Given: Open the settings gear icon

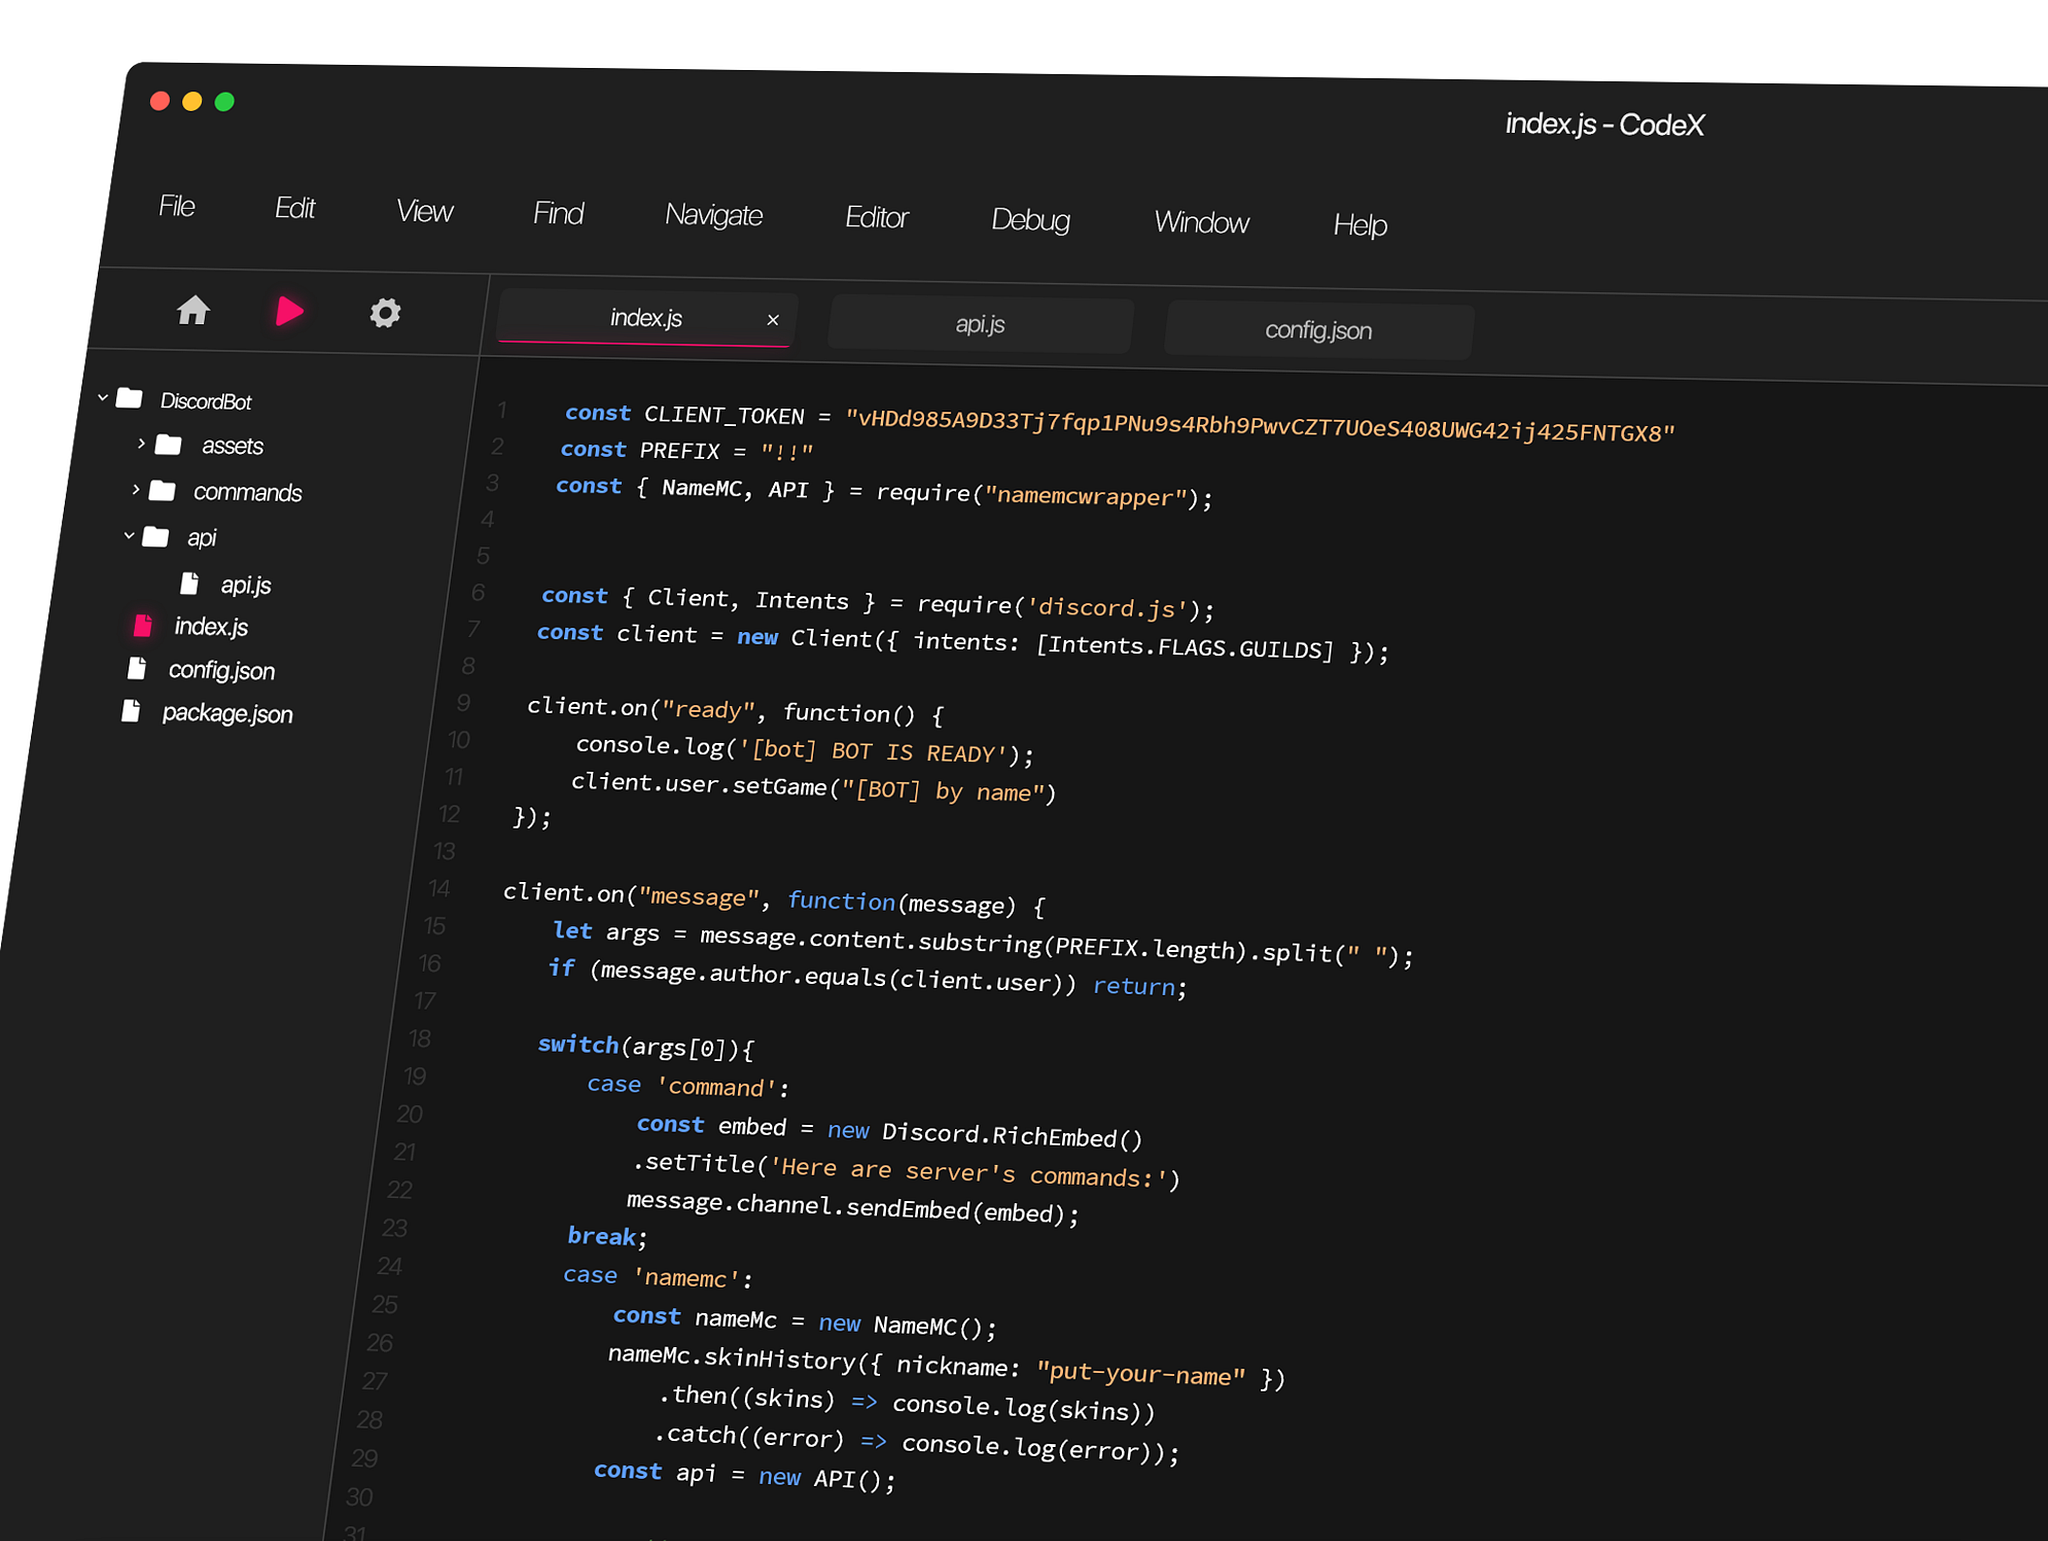Looking at the screenshot, I should [384, 313].
